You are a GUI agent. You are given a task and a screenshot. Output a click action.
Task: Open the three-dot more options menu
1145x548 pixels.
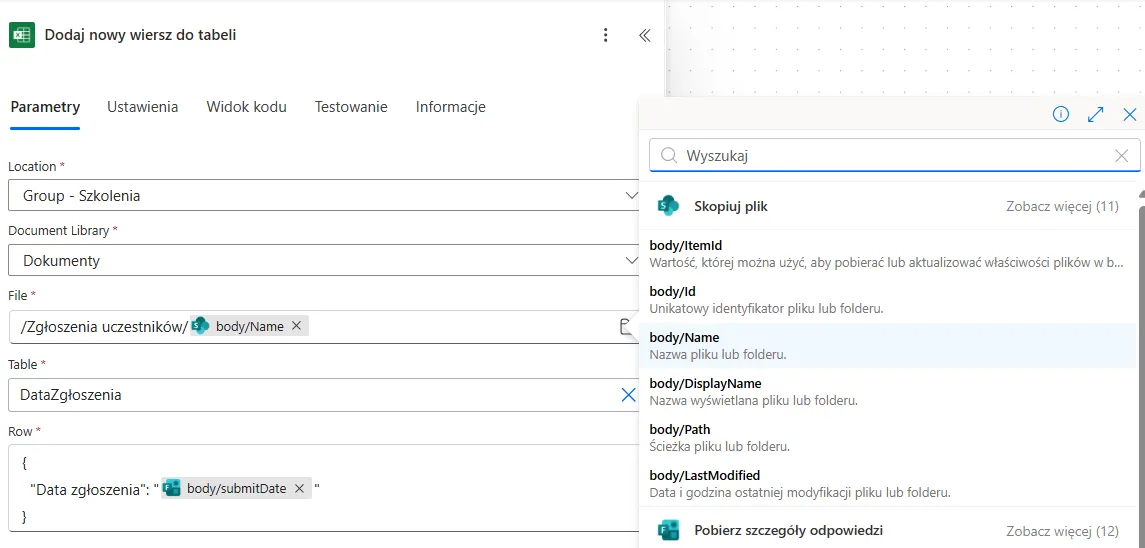[605, 35]
